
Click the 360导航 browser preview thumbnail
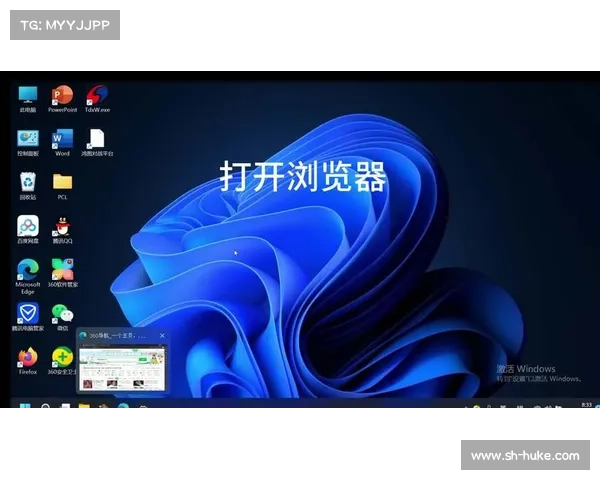(x=122, y=367)
